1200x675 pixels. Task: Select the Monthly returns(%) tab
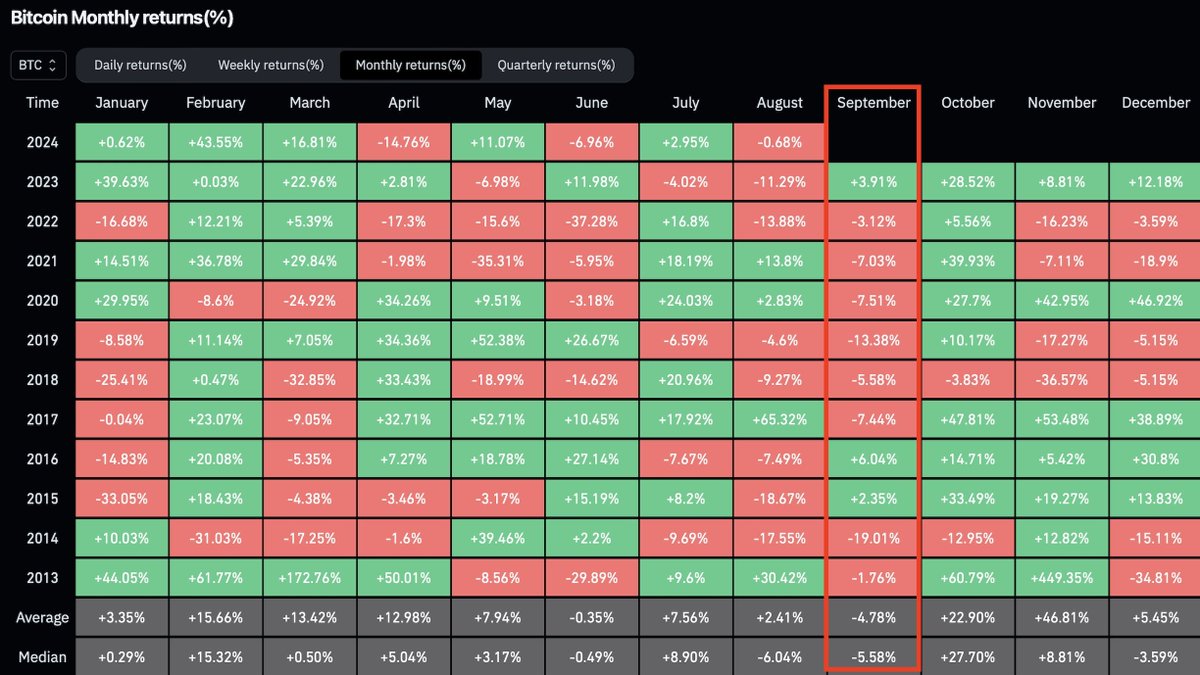point(411,64)
